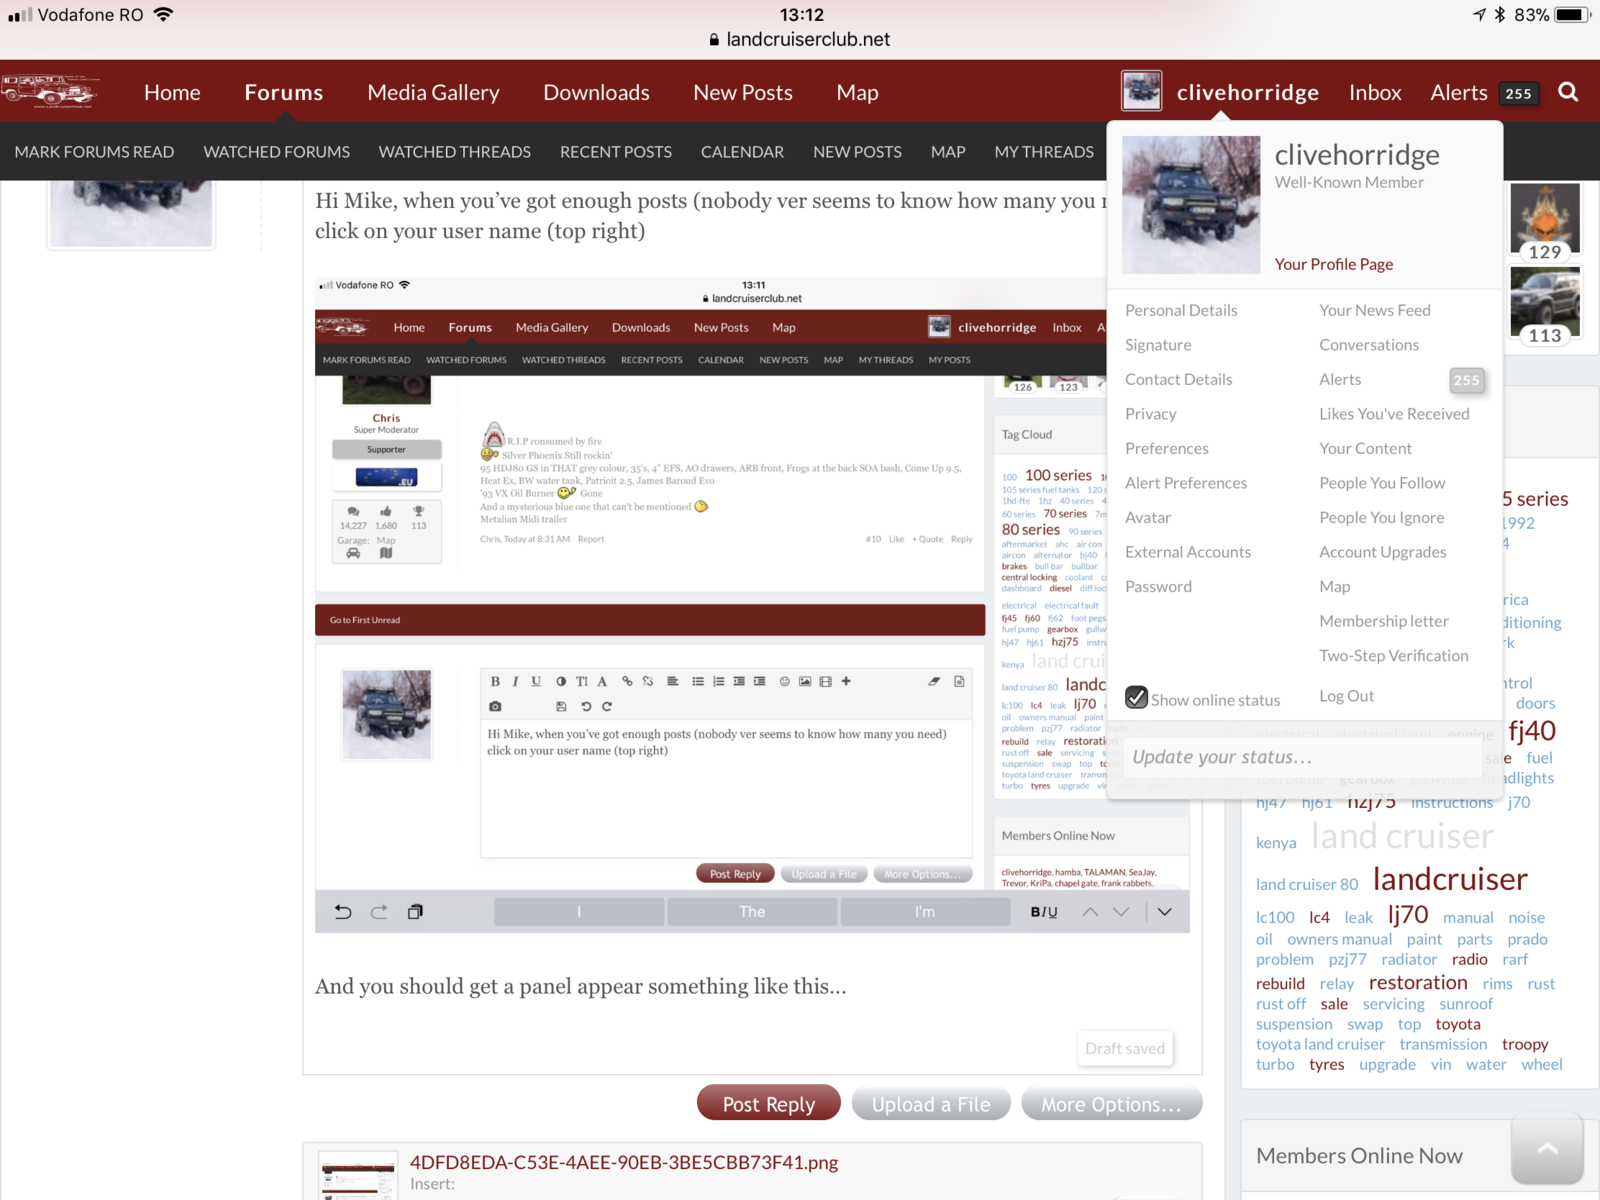Click the scroll-to-top arrow button
The width and height of the screenshot is (1600, 1200).
click(1547, 1150)
